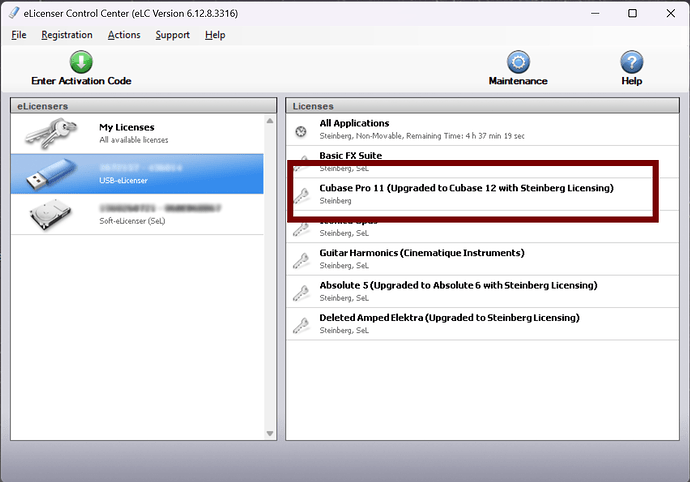Select the Deleted Amped Elektra license
690x482 pixels.
pos(482,324)
